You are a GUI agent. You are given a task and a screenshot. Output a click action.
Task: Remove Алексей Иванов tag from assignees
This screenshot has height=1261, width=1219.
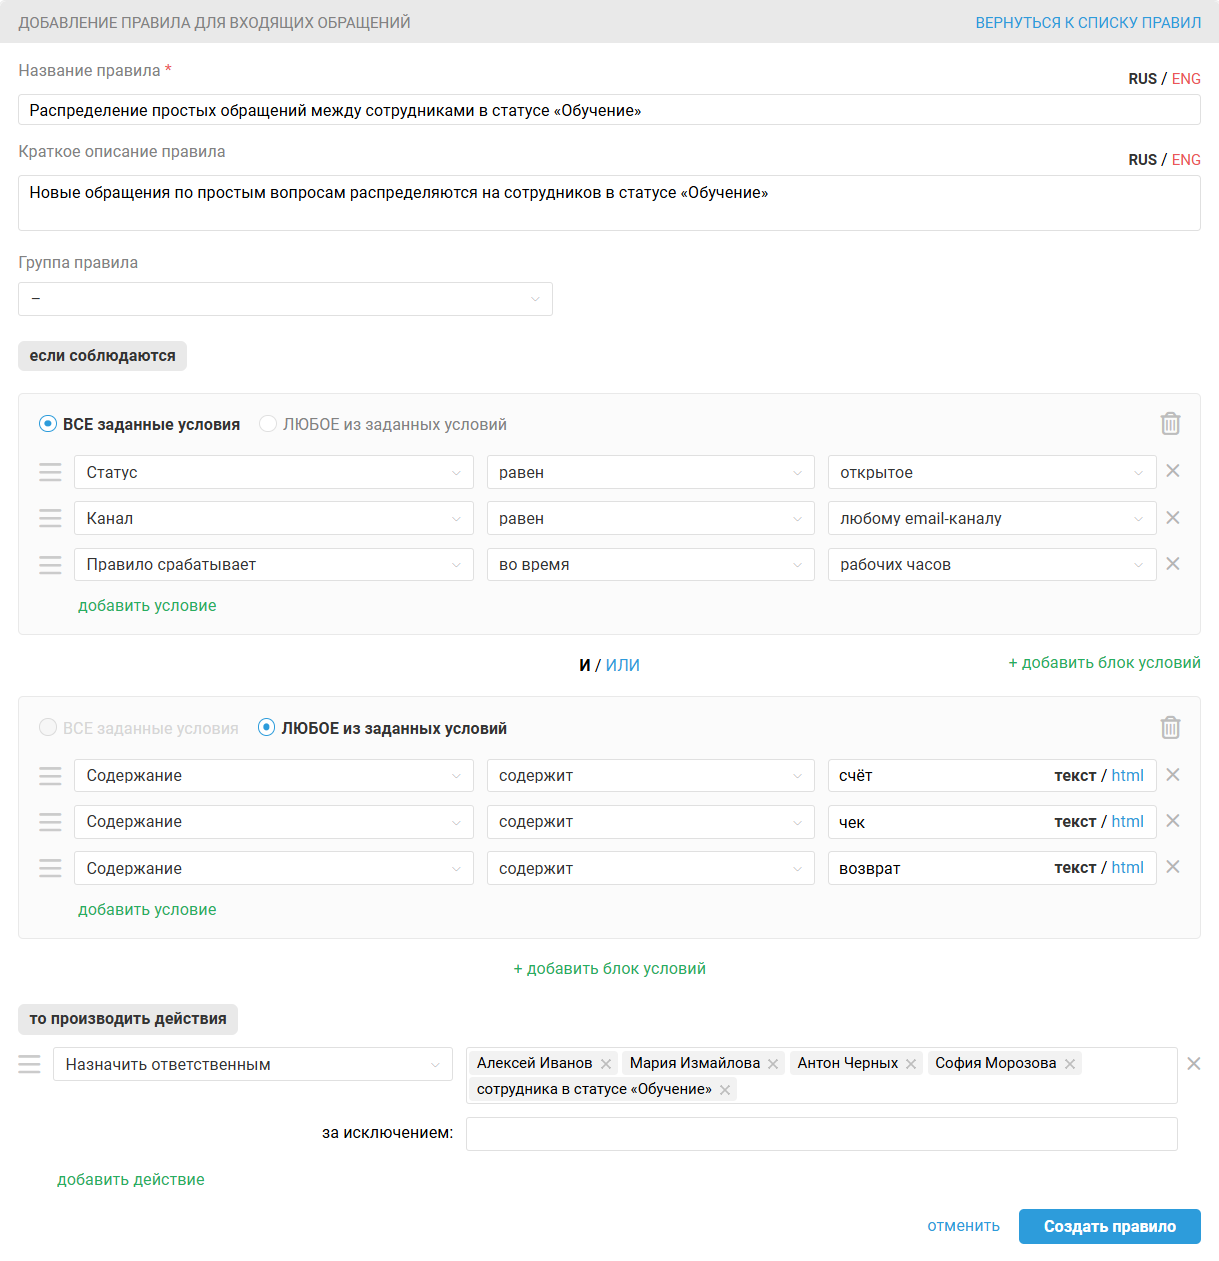tap(606, 1064)
